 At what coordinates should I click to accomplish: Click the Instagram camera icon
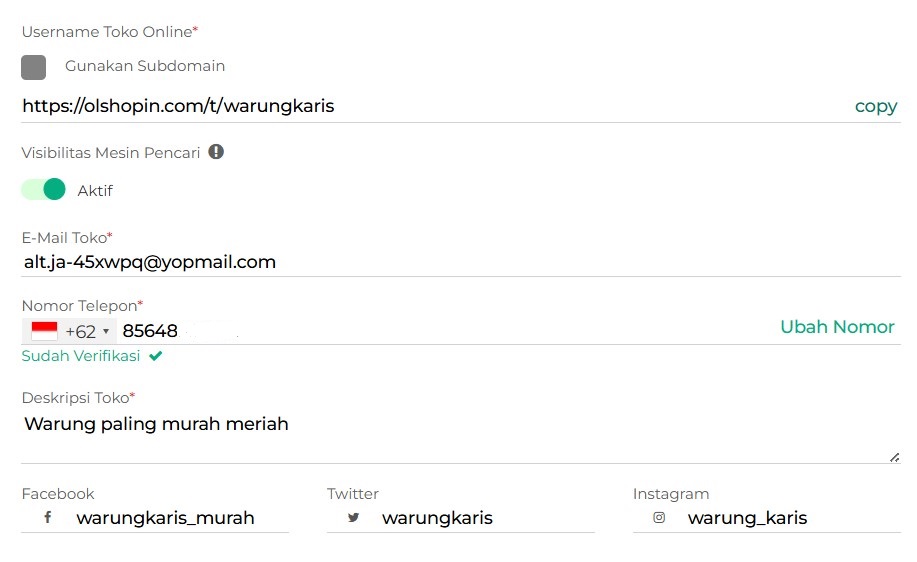coord(659,518)
